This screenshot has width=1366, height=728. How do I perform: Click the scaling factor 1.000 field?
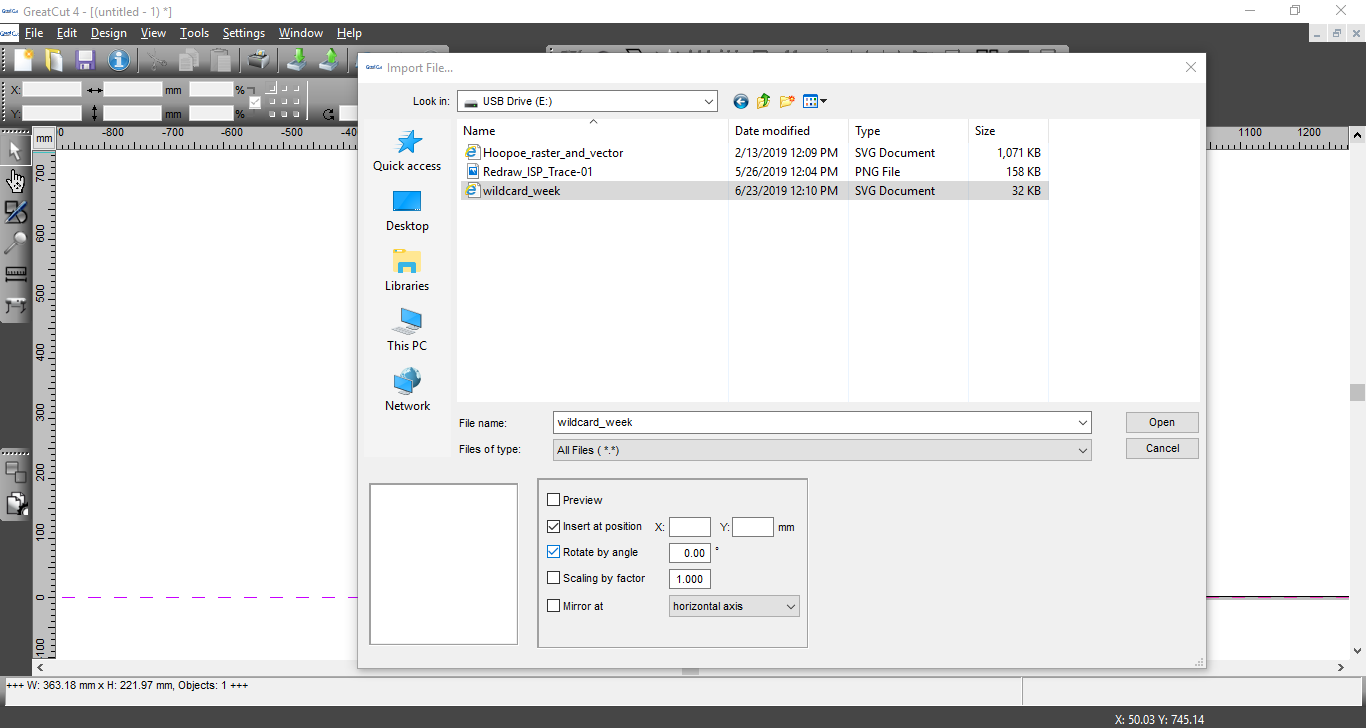pyautogui.click(x=690, y=579)
